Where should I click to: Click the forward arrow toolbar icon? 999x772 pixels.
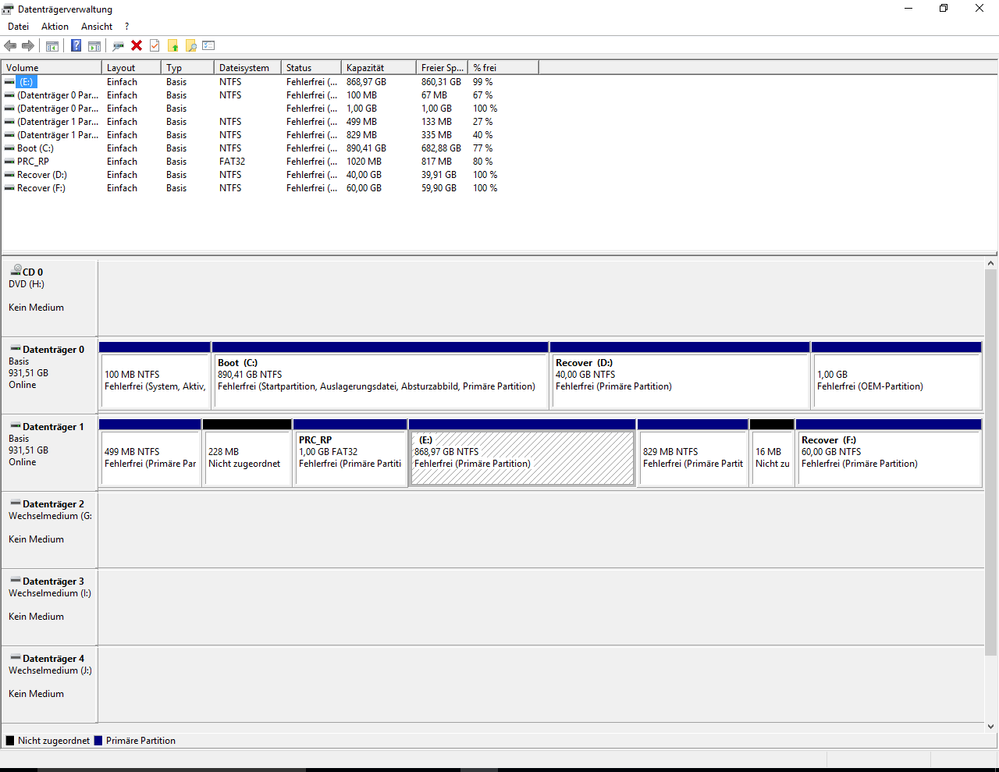pos(28,46)
